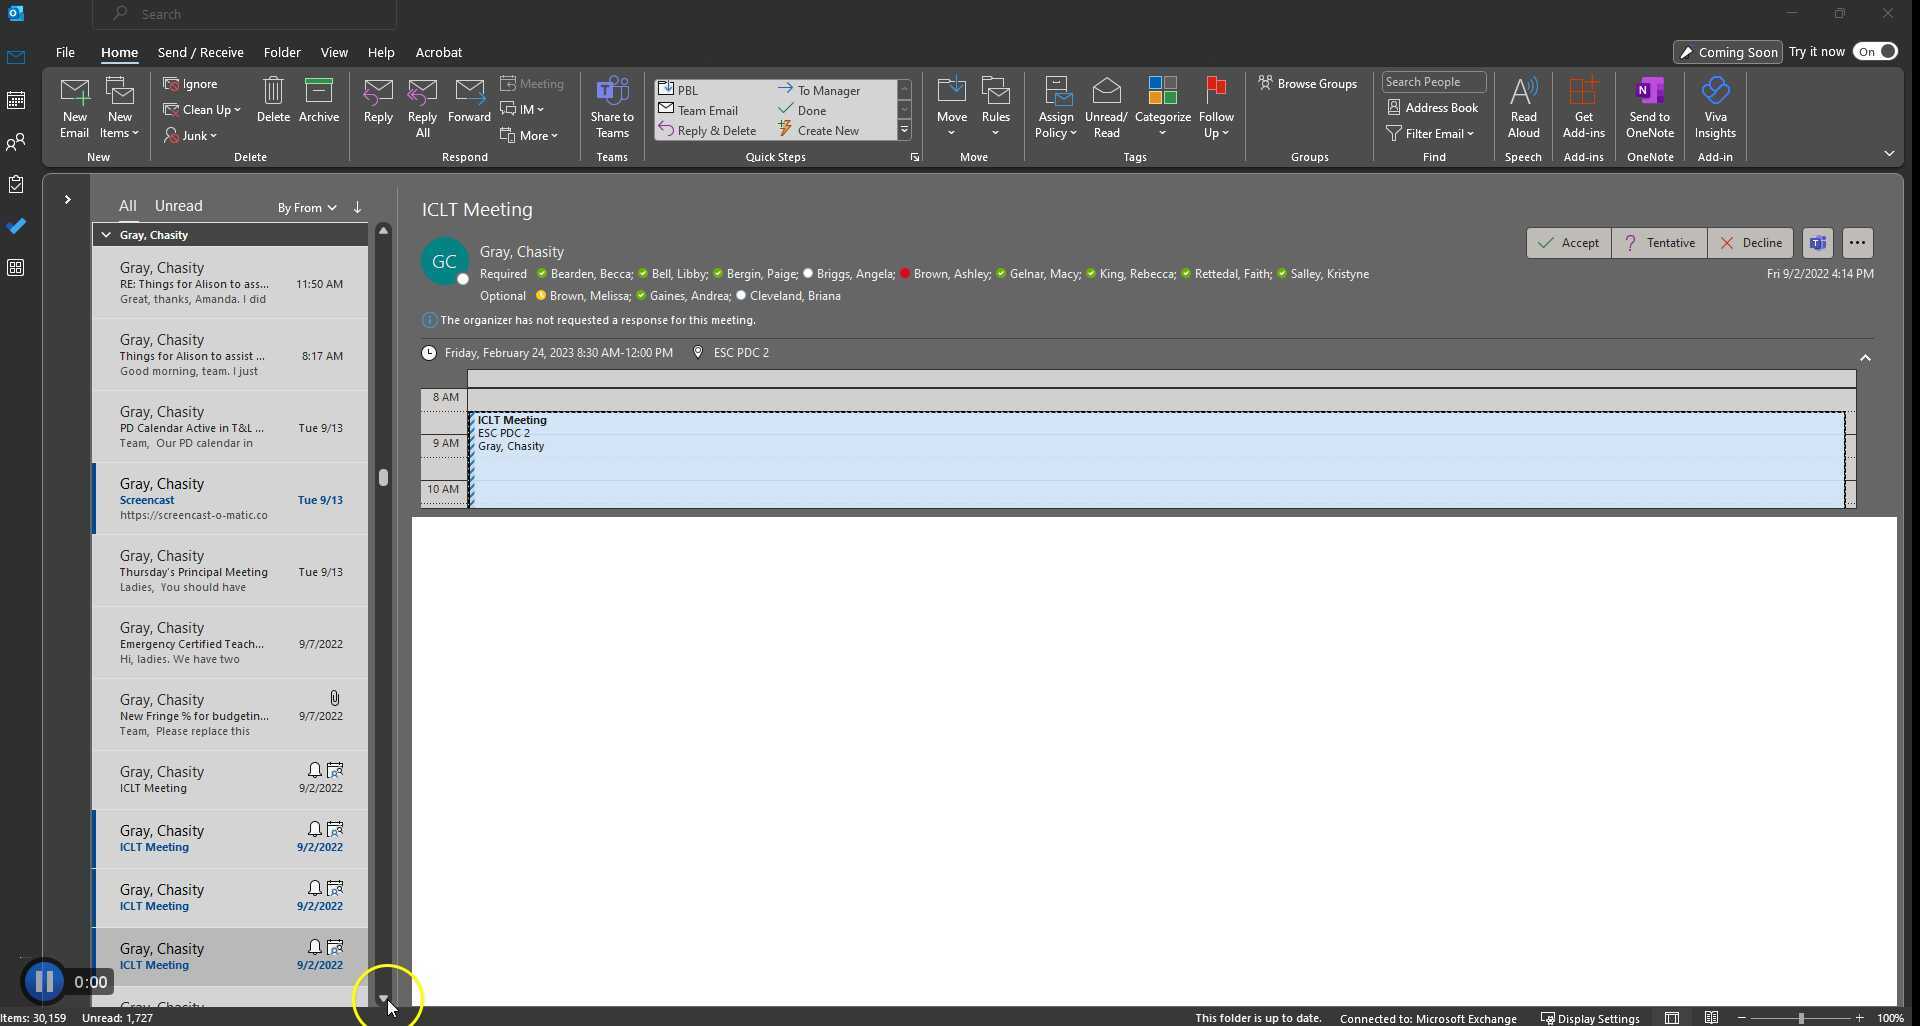Click the zoom slider in status bar
This screenshot has width=1920, height=1026.
(1800, 1018)
